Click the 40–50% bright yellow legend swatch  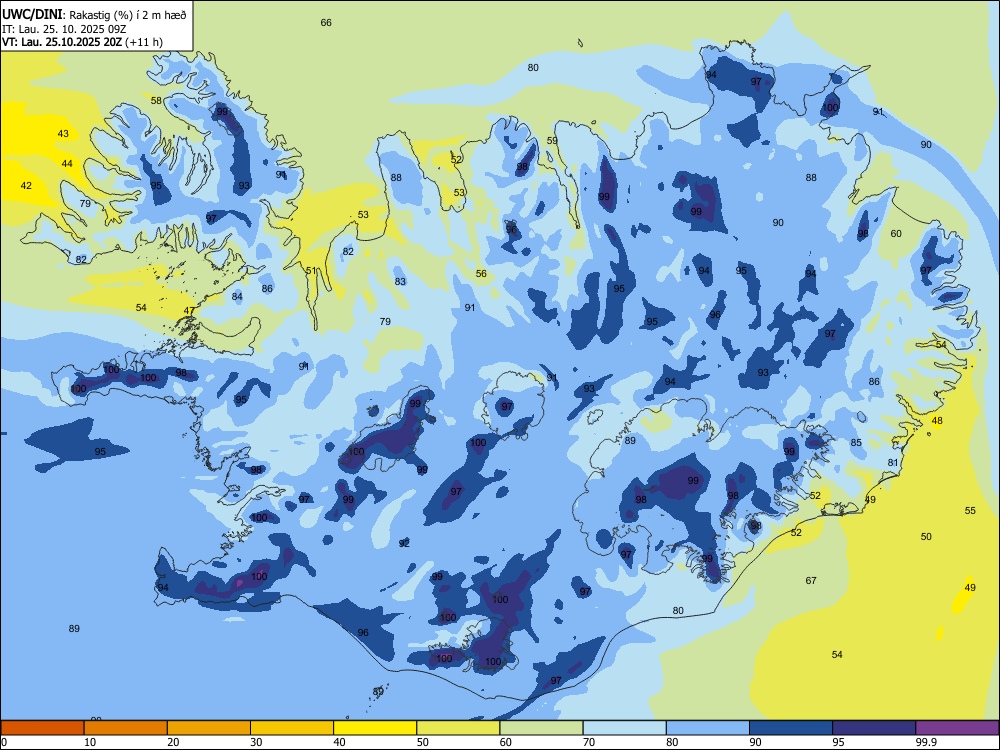375,728
